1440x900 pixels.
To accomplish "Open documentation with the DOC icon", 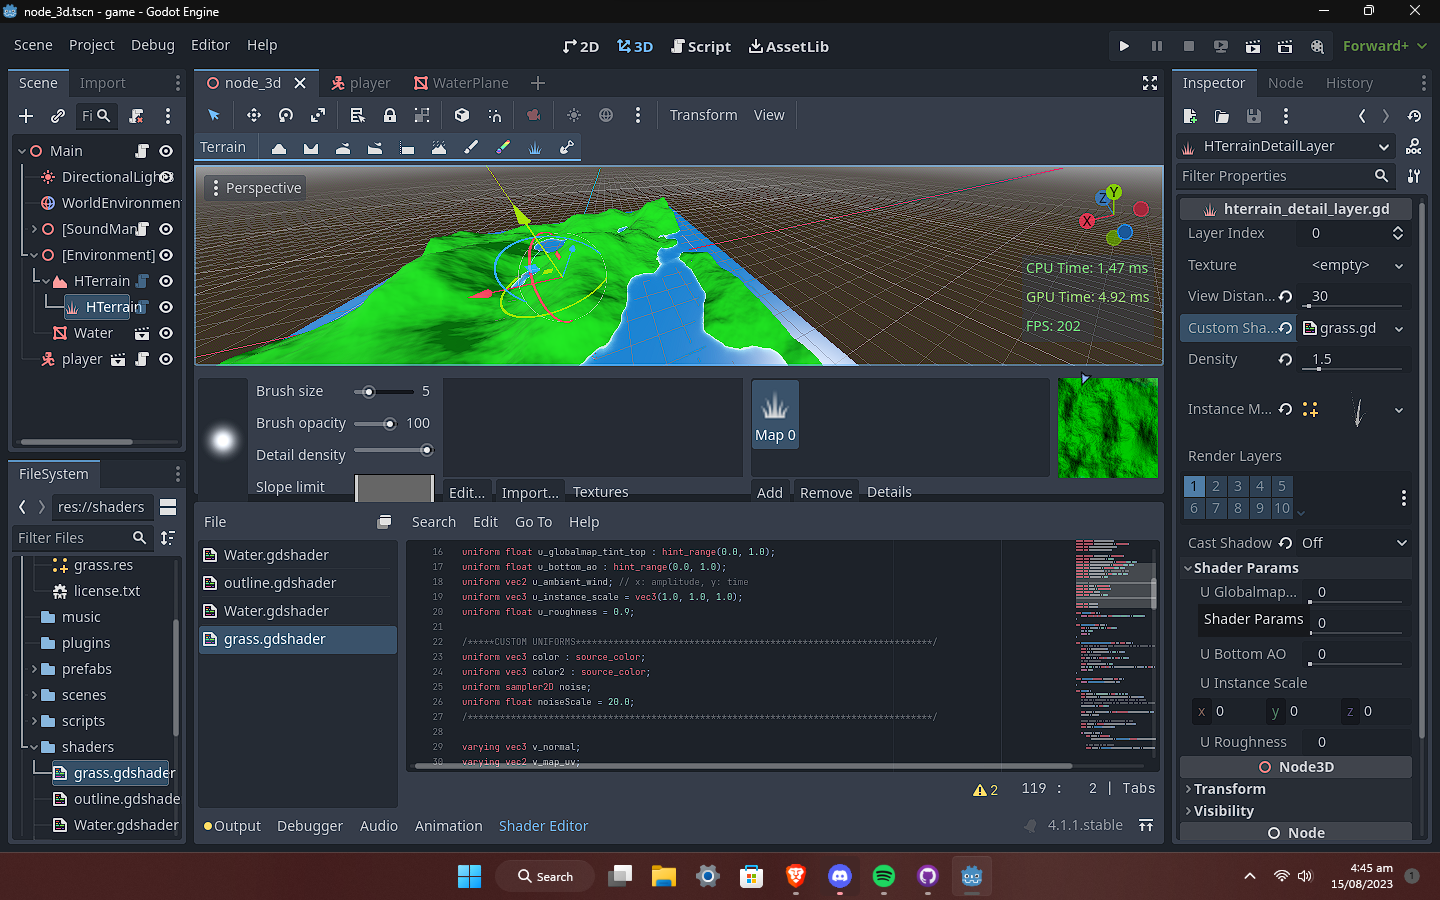I will [1413, 147].
